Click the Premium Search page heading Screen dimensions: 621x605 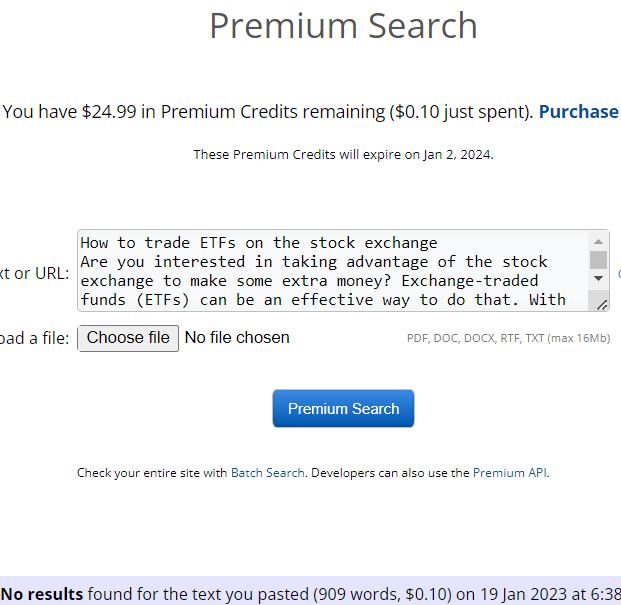point(343,26)
